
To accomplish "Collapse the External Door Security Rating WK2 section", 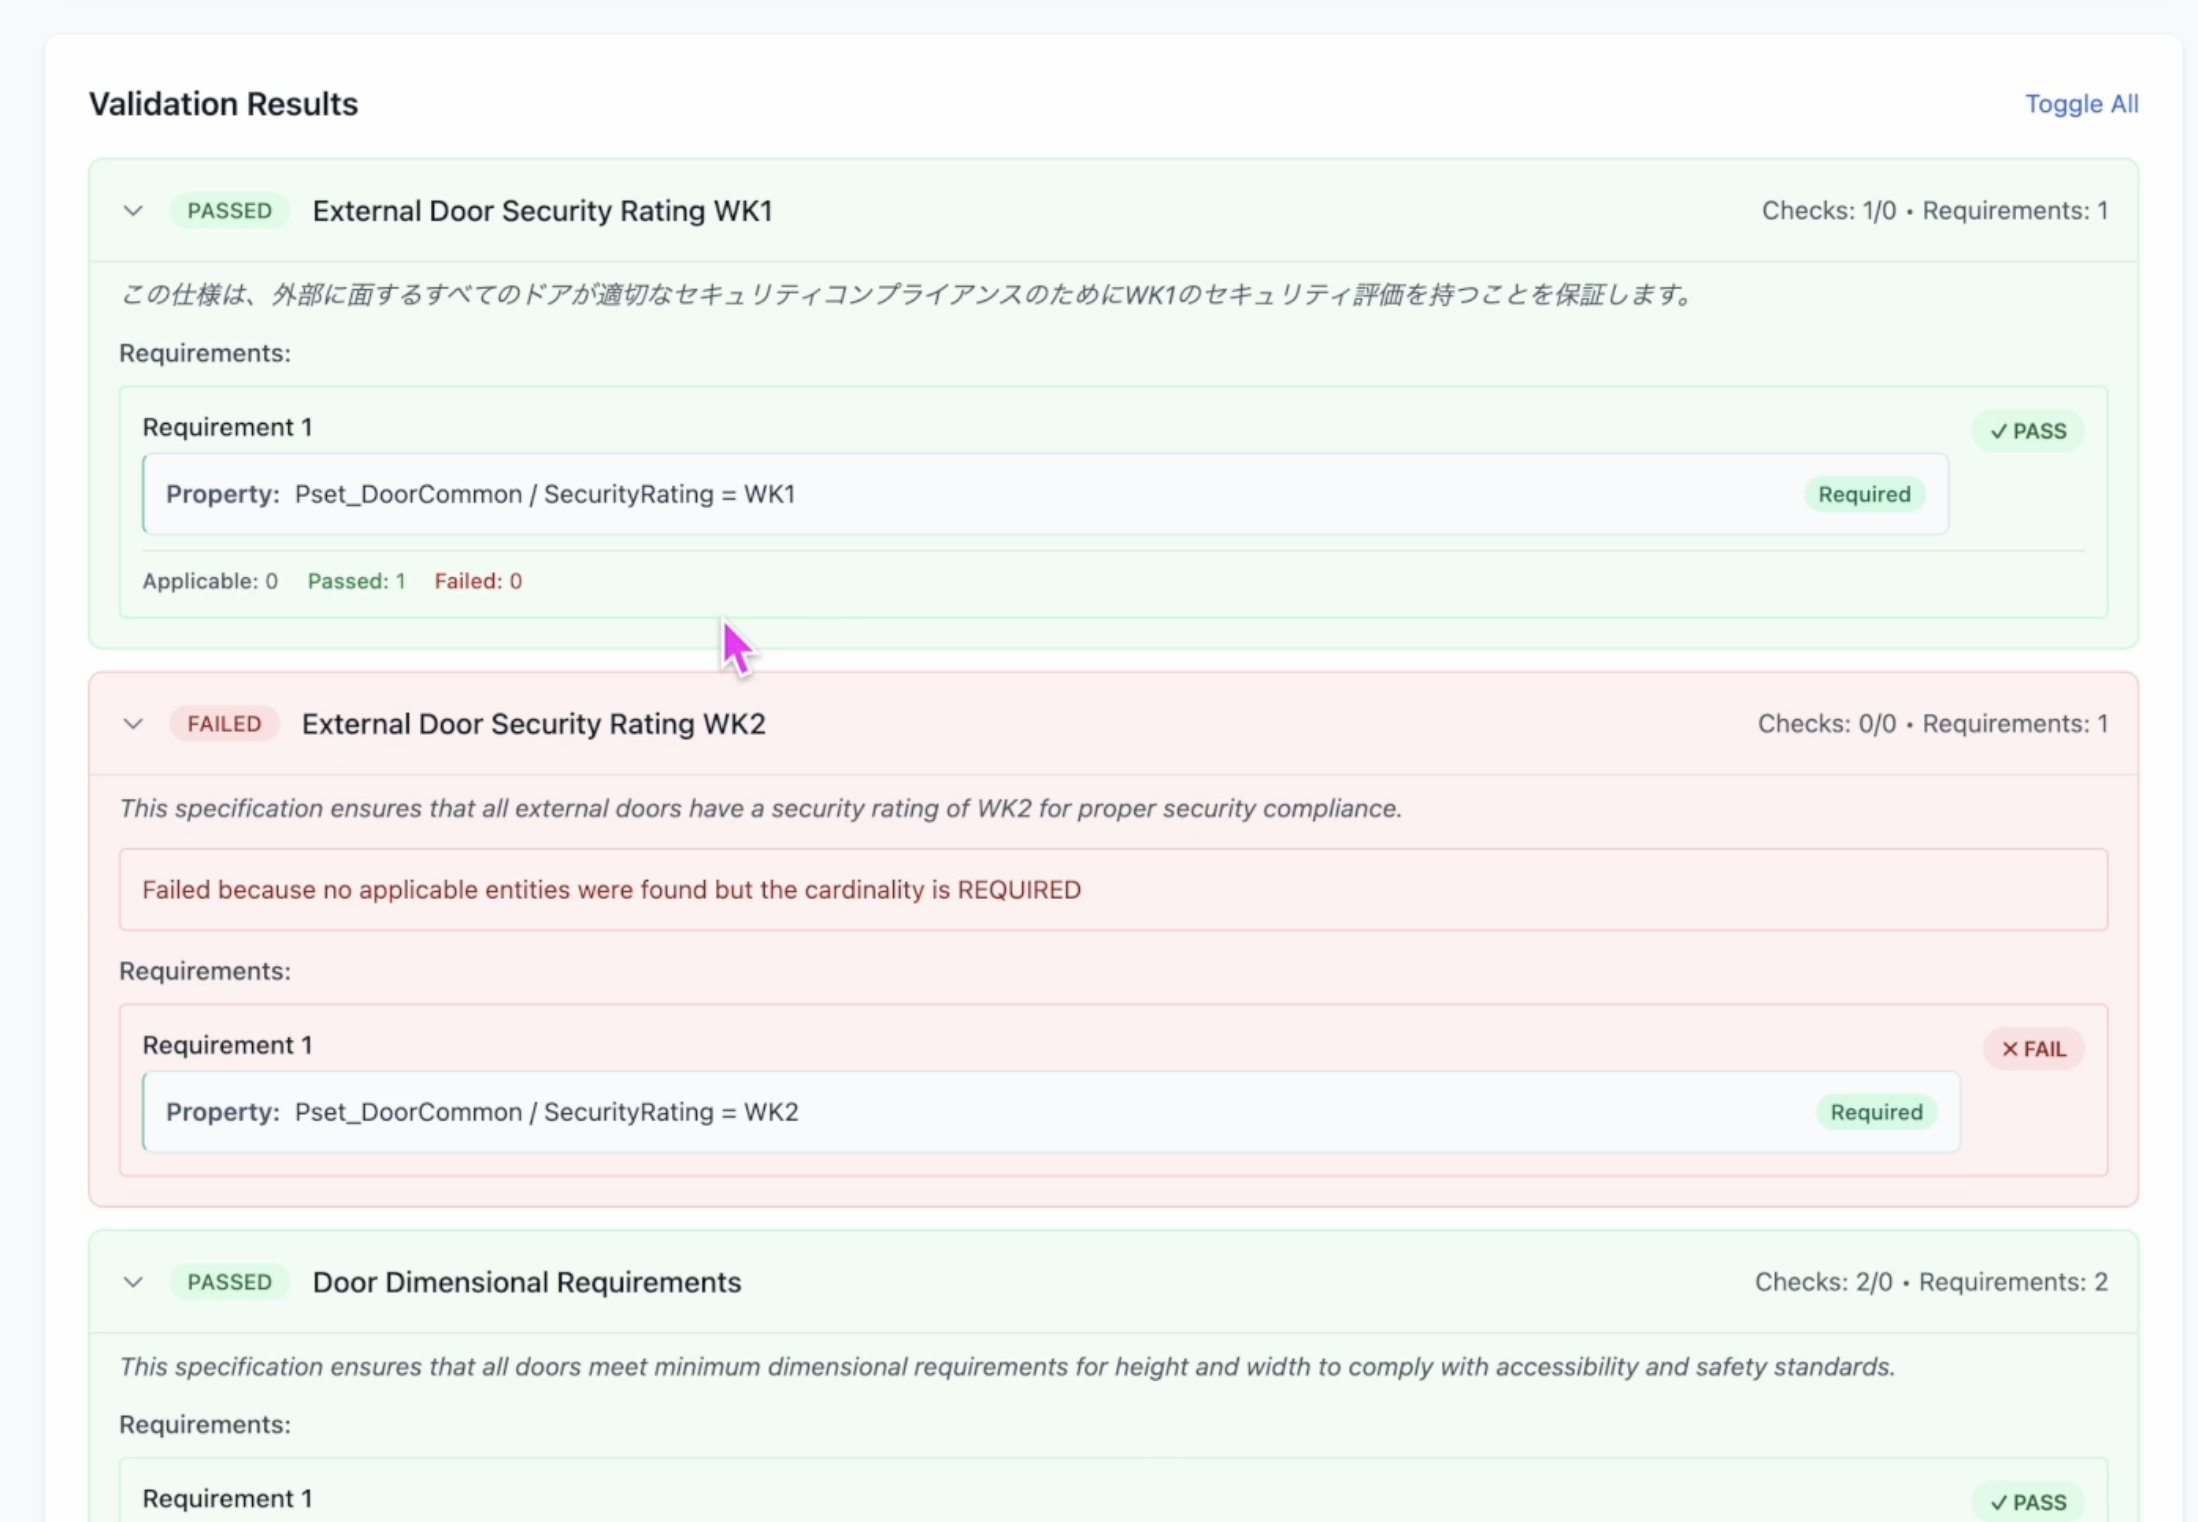I will 133,724.
